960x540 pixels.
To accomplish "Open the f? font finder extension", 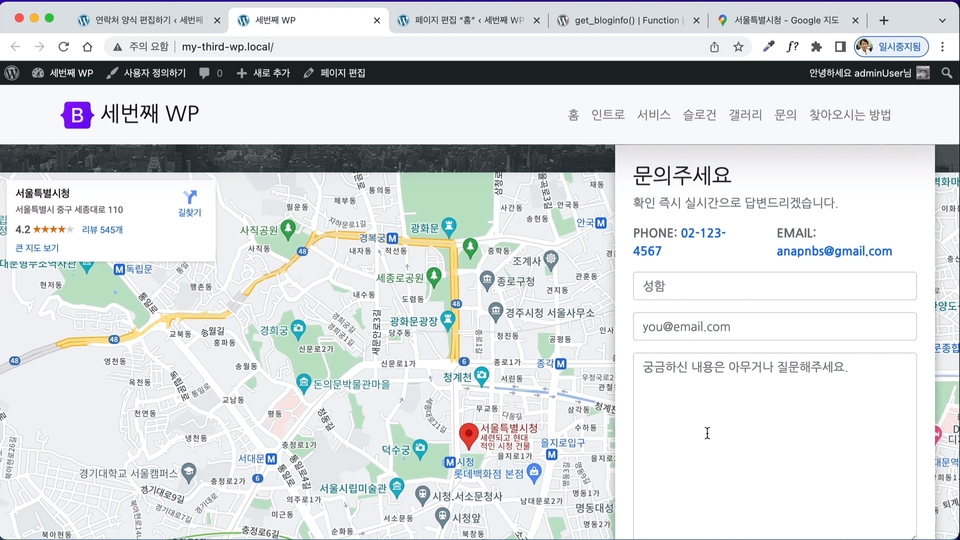I will (792, 47).
